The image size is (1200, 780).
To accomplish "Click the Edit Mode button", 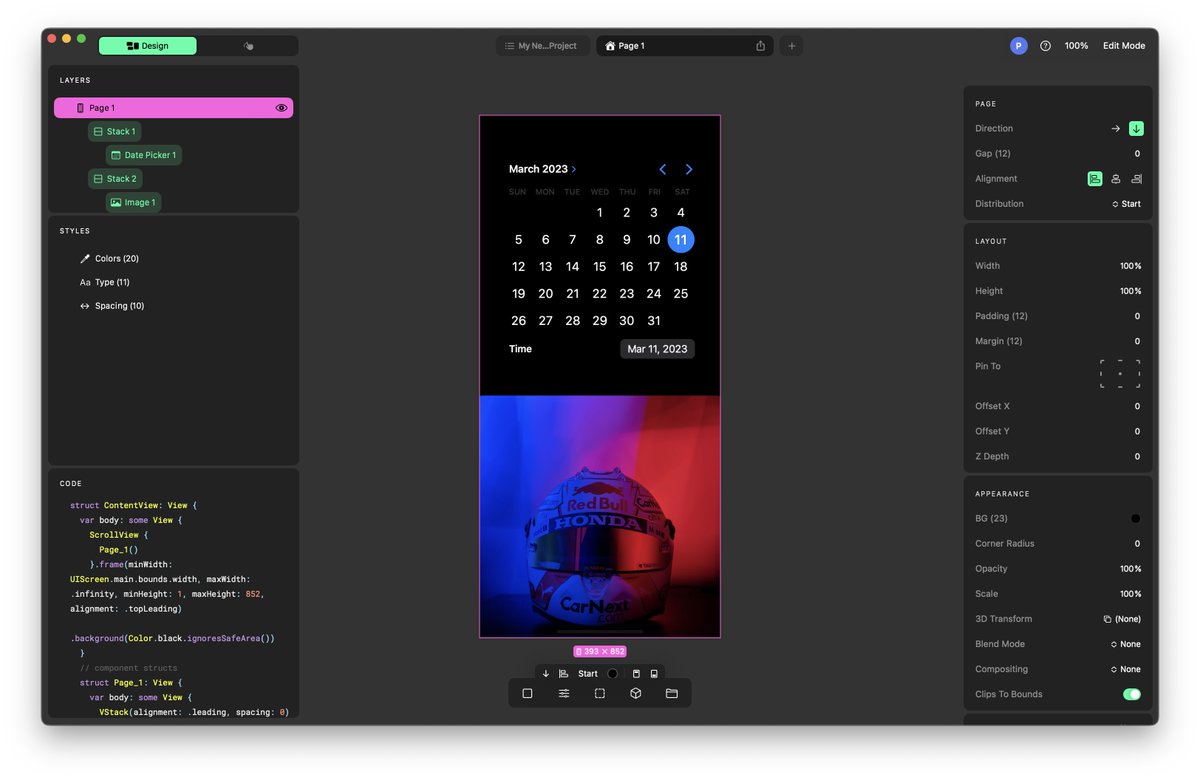I will click(1124, 46).
